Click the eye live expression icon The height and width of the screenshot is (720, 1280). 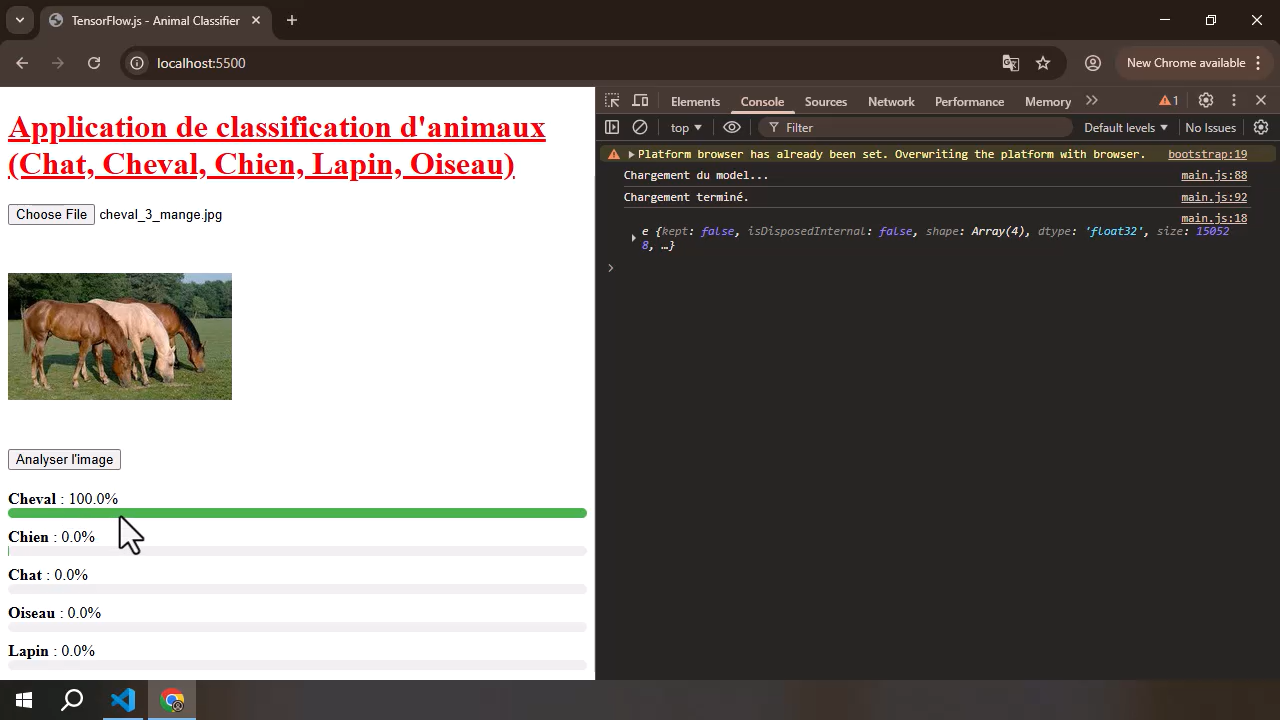[x=732, y=128]
